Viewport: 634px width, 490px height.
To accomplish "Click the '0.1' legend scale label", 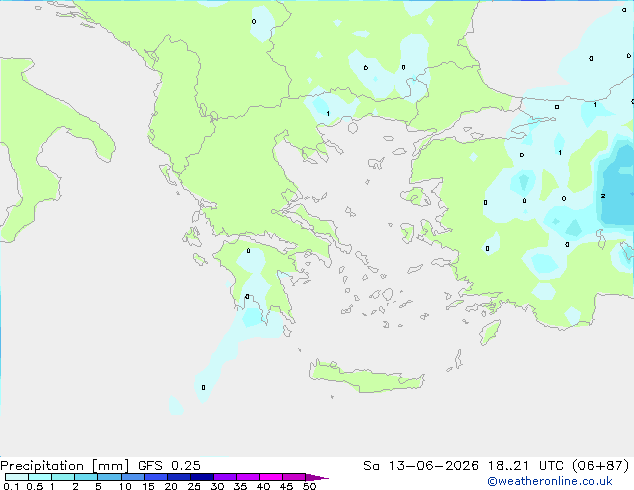I will click(11, 486).
